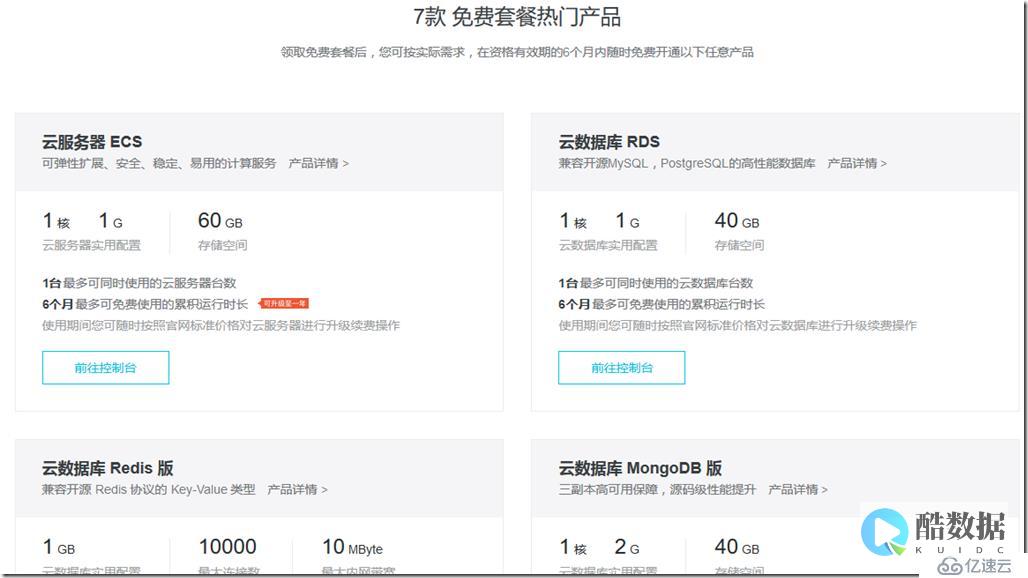
Task: Click the 7款 免费套餐热门产品 page title
Action: click(x=517, y=16)
